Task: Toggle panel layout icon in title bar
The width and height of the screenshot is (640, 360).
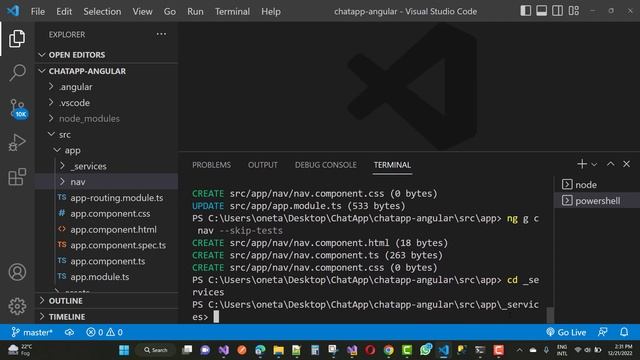Action: 542,11
